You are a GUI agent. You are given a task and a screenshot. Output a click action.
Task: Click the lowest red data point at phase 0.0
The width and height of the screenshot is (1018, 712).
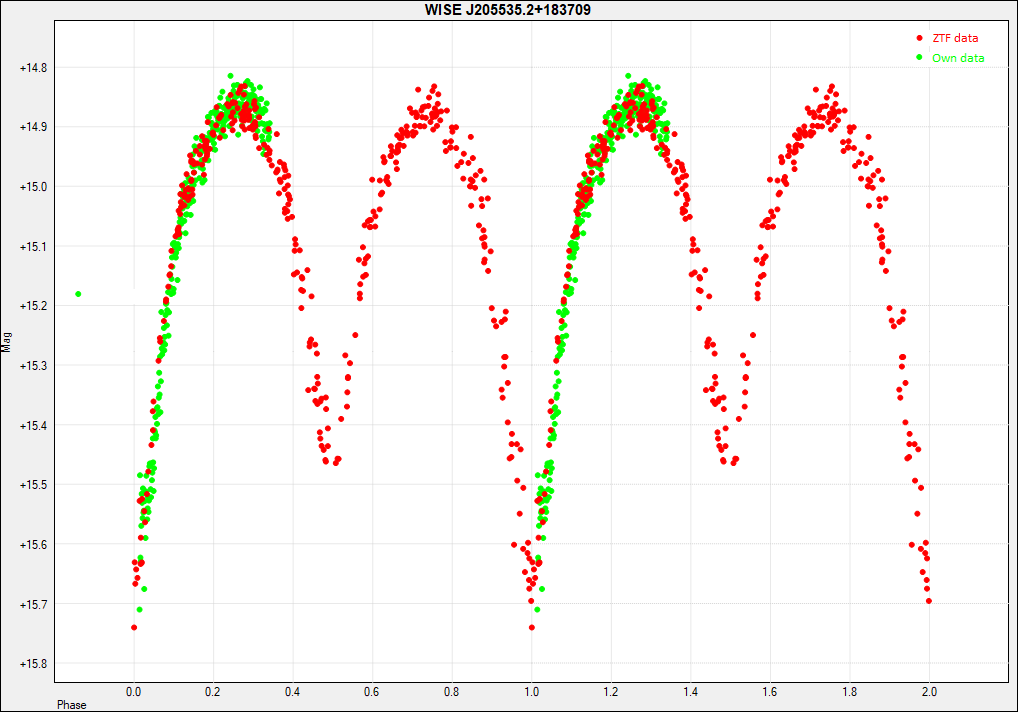click(134, 628)
